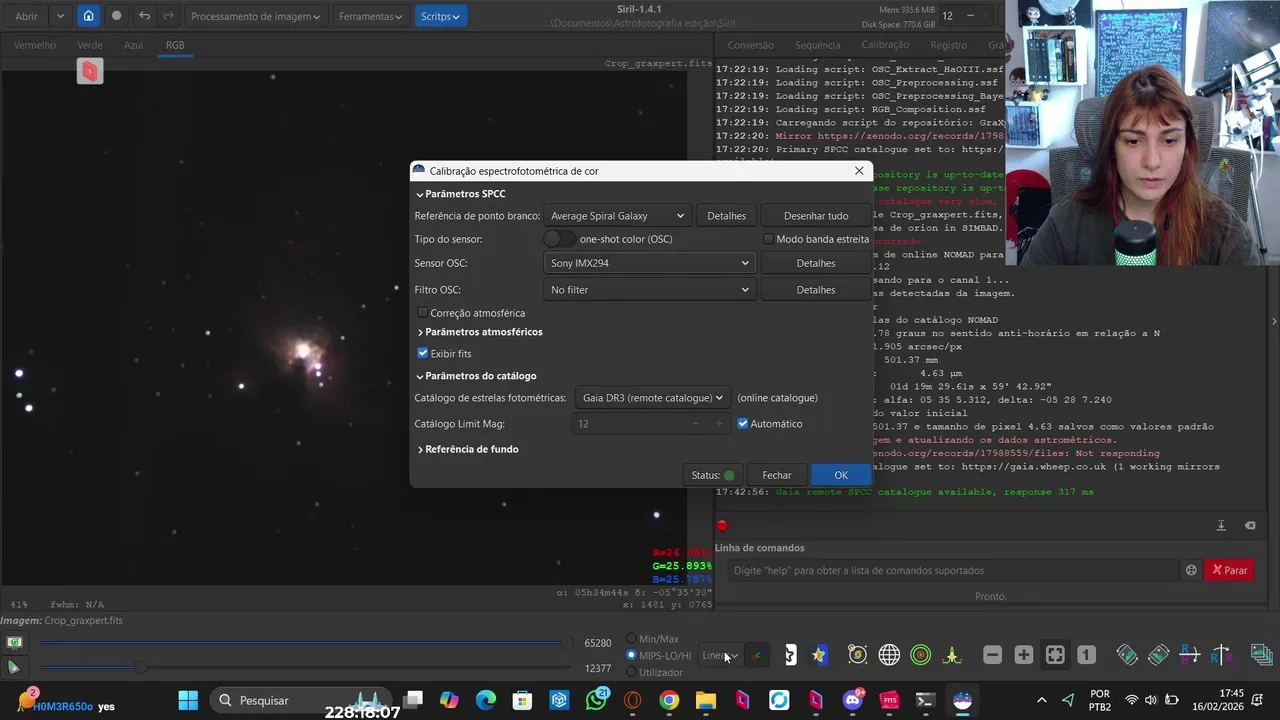Open the Filtro OSC No filter dropdown
The width and height of the screenshot is (1280, 720).
click(x=649, y=290)
